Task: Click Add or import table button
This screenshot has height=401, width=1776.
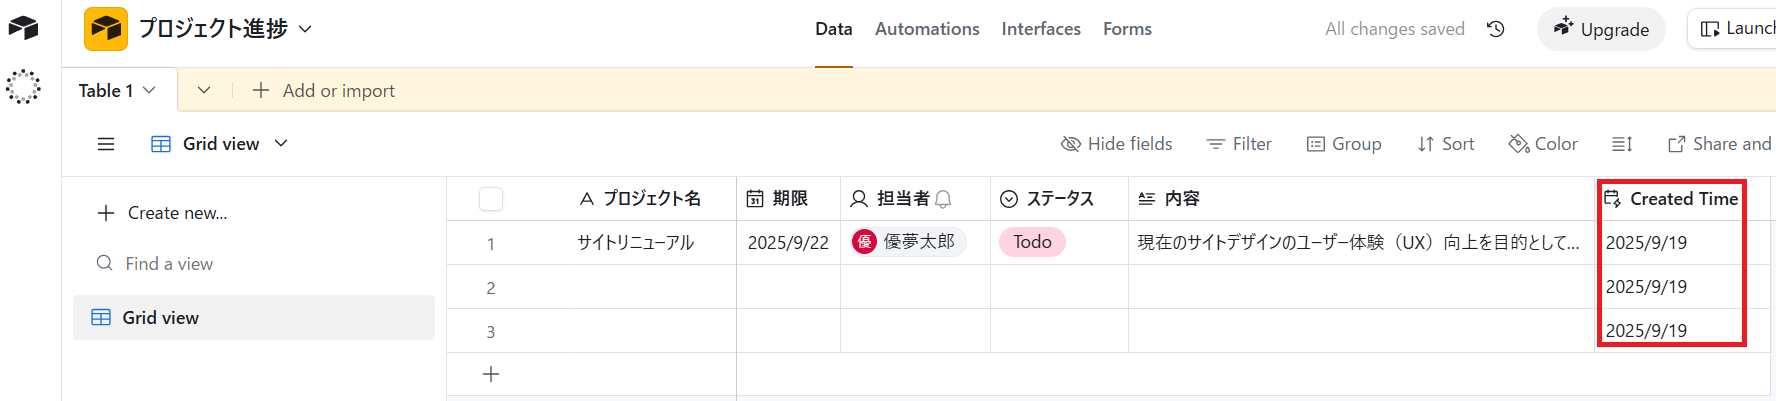Action: pyautogui.click(x=324, y=91)
